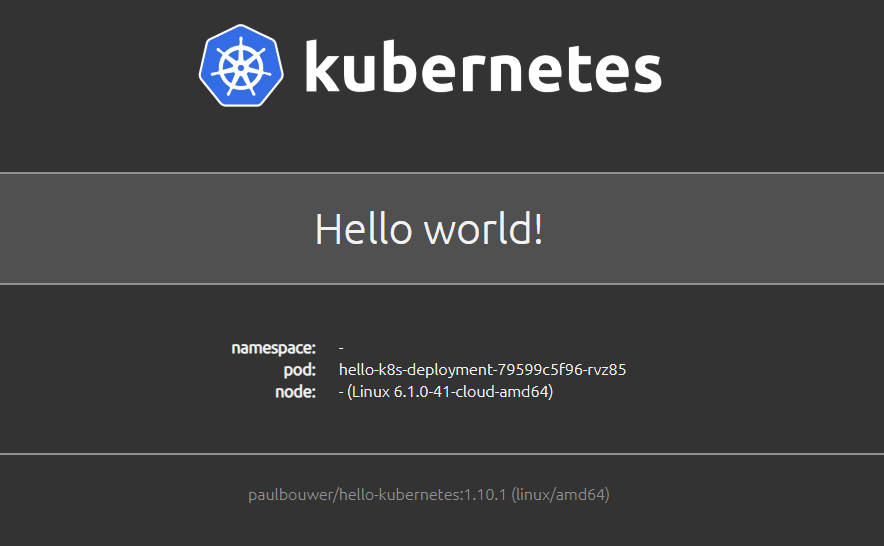Image resolution: width=884 pixels, height=546 pixels.
Task: Select the 'Hello world!' heading
Action: point(429,228)
